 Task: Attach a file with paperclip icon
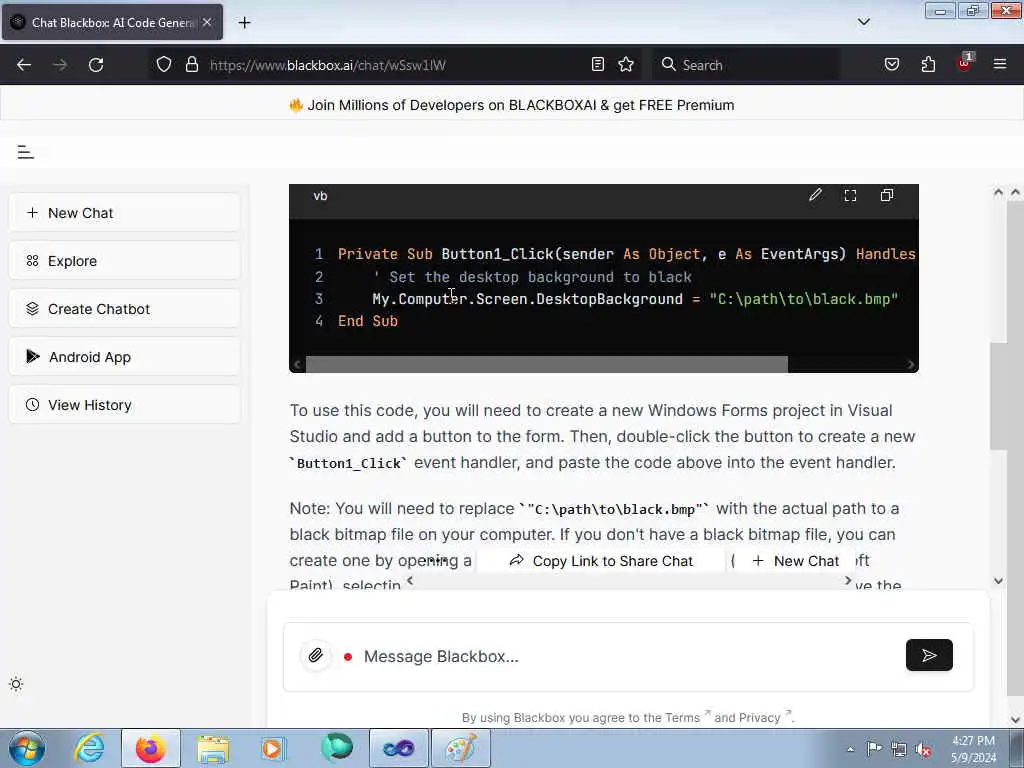(315, 656)
